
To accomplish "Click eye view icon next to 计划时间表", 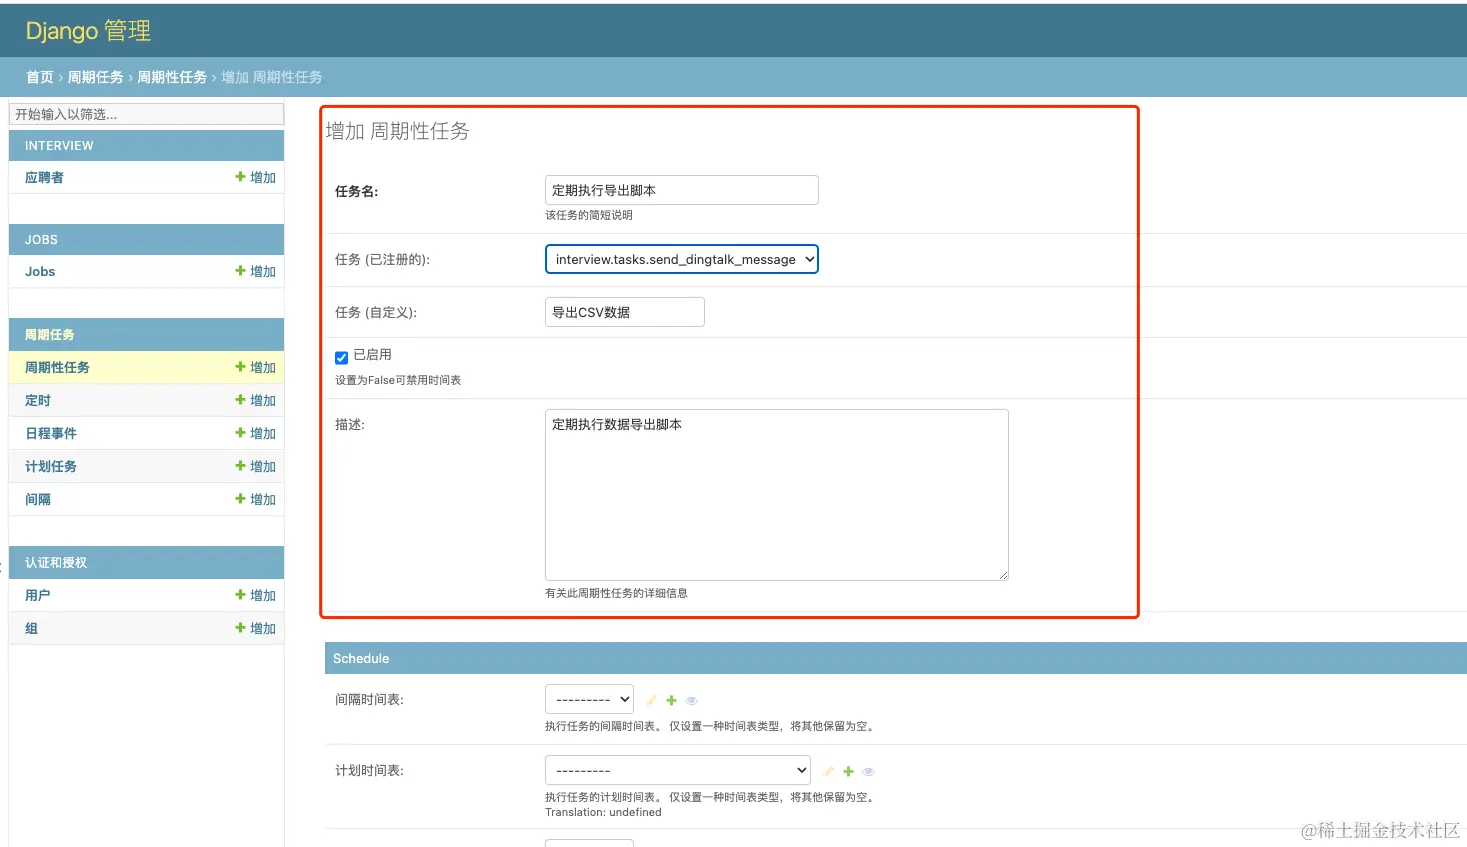I will click(868, 771).
